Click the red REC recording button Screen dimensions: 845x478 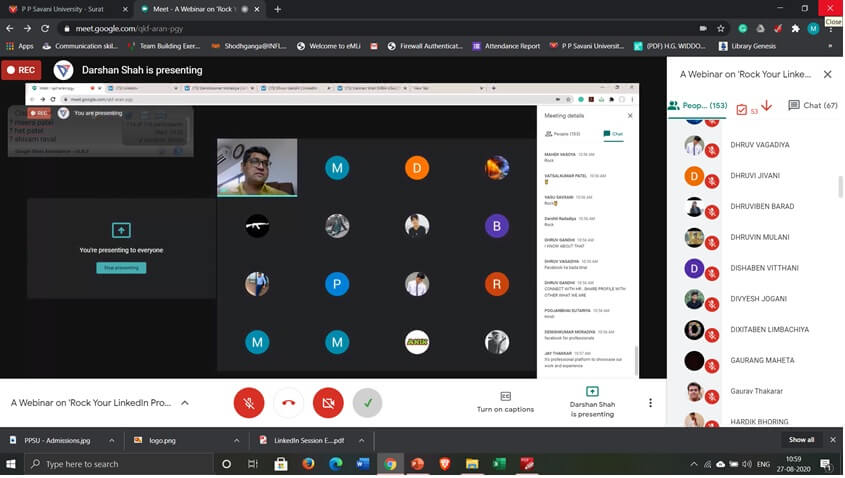(x=22, y=70)
